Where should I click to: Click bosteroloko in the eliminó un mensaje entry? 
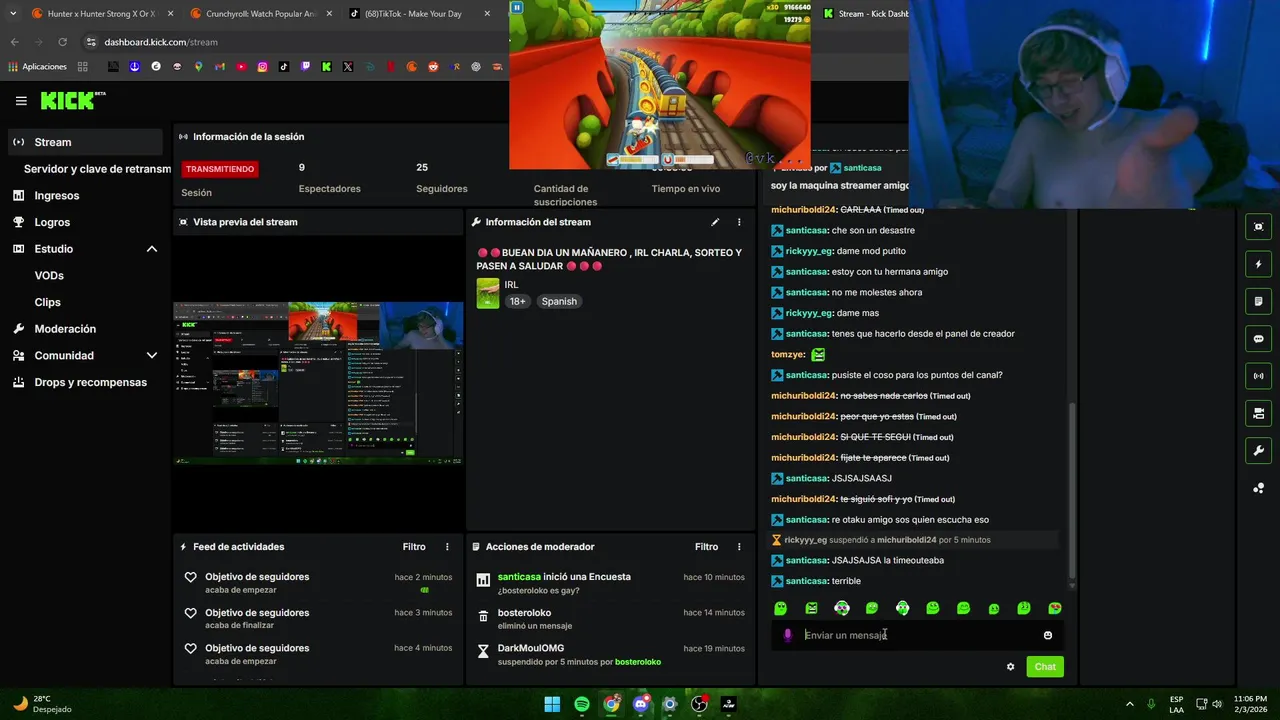pyautogui.click(x=524, y=613)
